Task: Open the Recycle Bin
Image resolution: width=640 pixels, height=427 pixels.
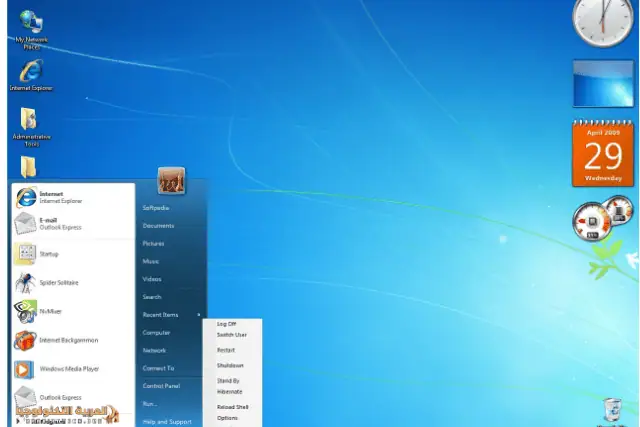Action: pos(613,411)
